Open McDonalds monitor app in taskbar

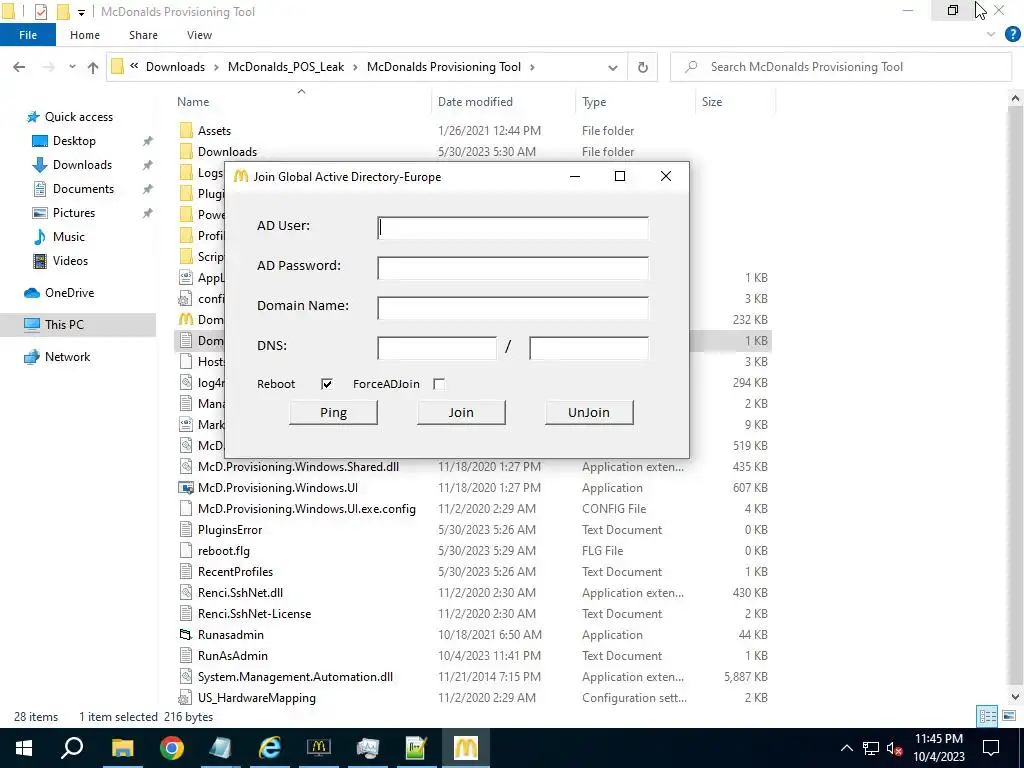click(x=319, y=748)
